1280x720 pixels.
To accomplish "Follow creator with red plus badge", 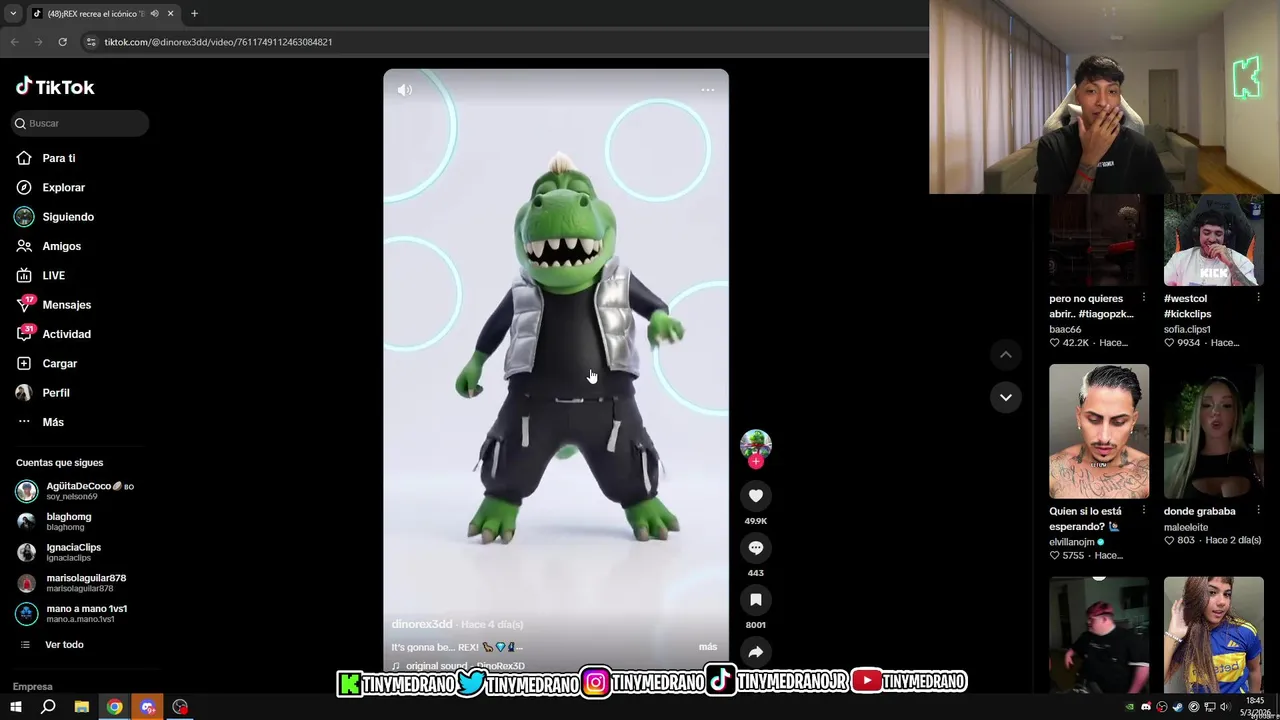I will click(x=756, y=462).
